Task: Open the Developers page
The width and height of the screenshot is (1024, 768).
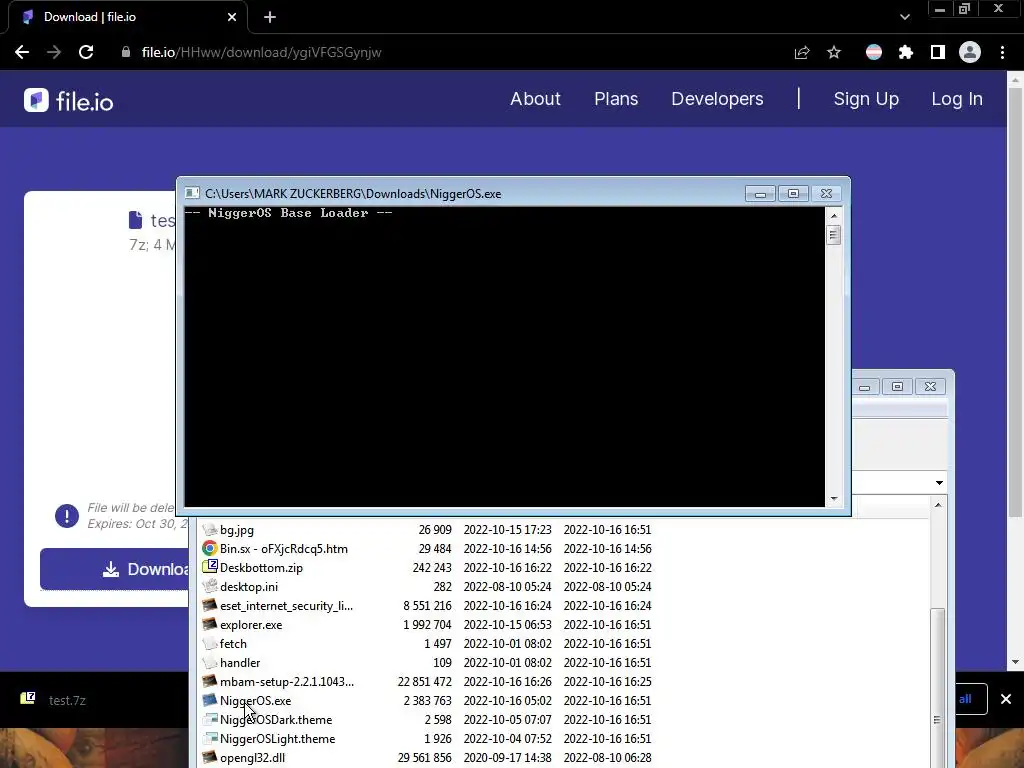Action: tap(717, 99)
